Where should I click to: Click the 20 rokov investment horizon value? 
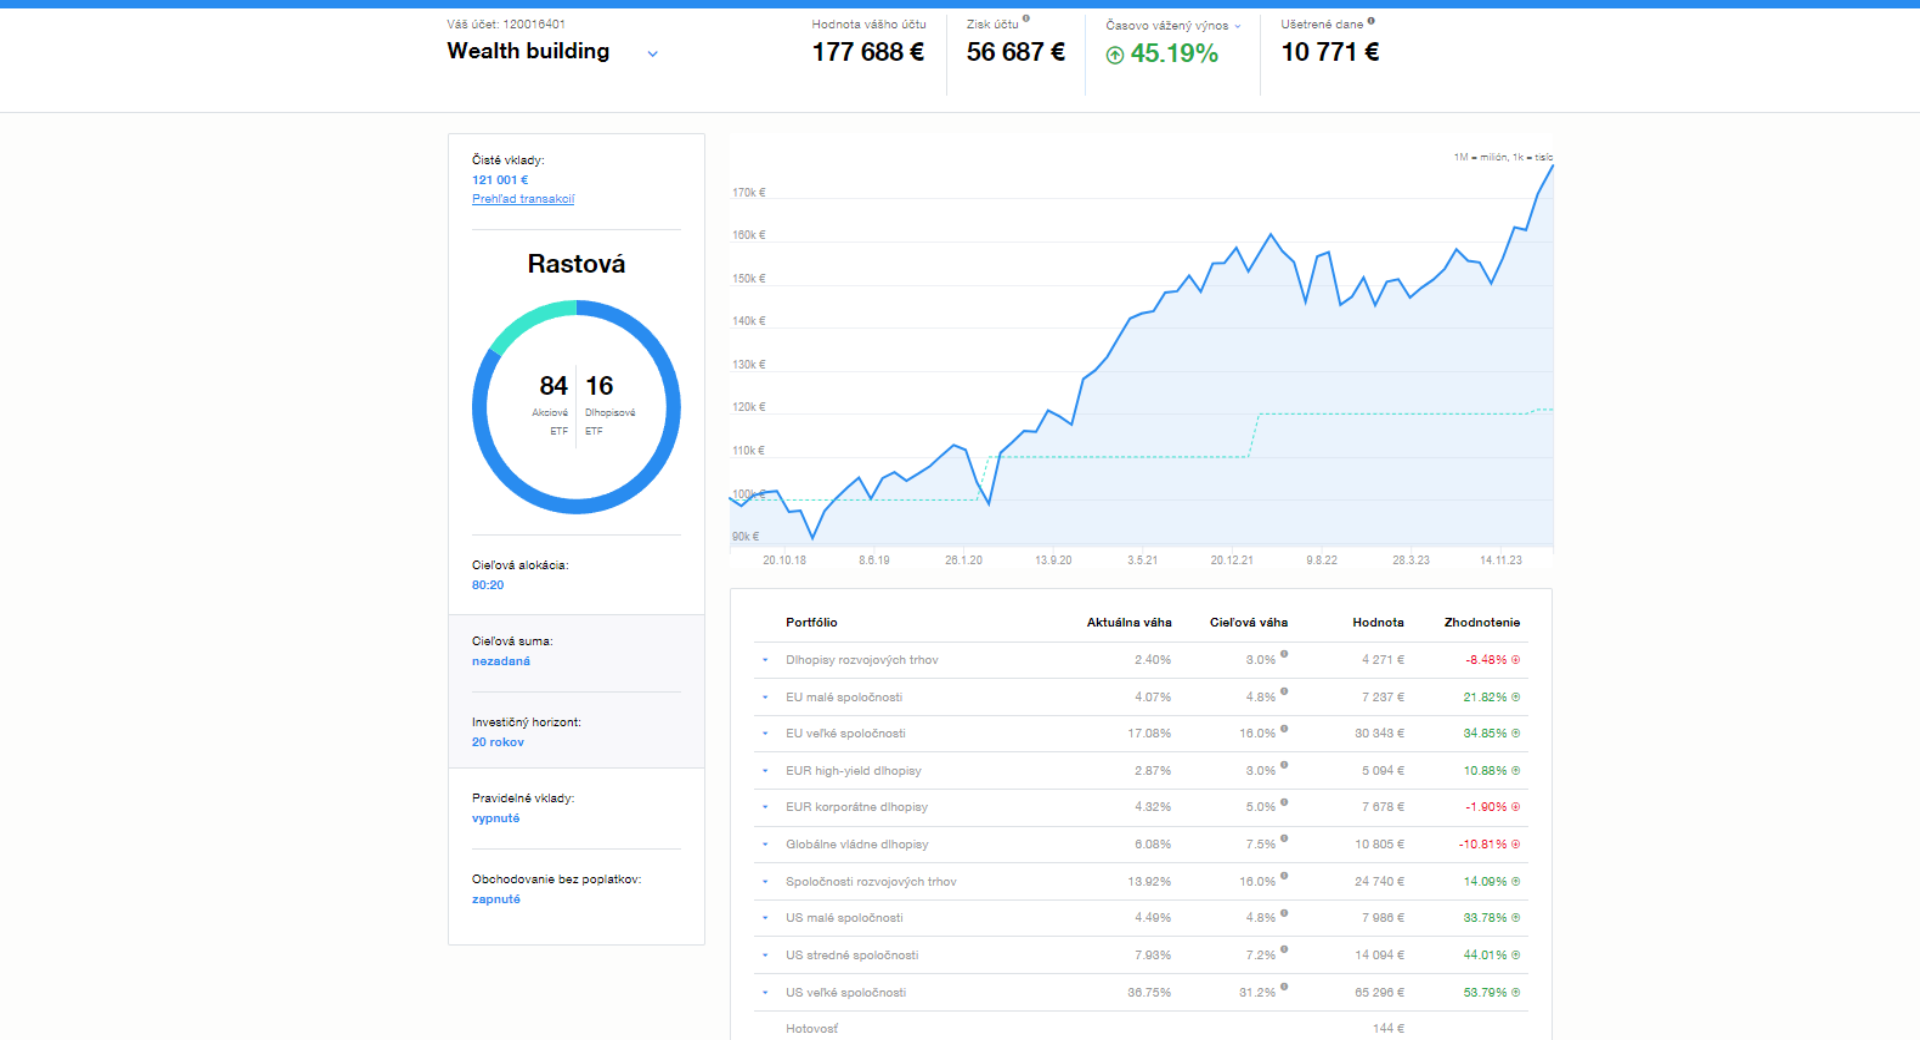[x=498, y=742]
